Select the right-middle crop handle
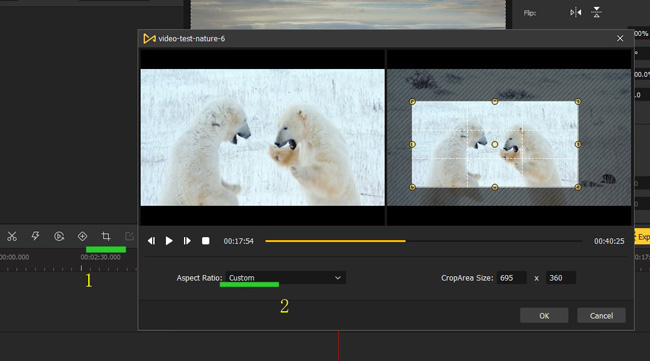 click(578, 144)
